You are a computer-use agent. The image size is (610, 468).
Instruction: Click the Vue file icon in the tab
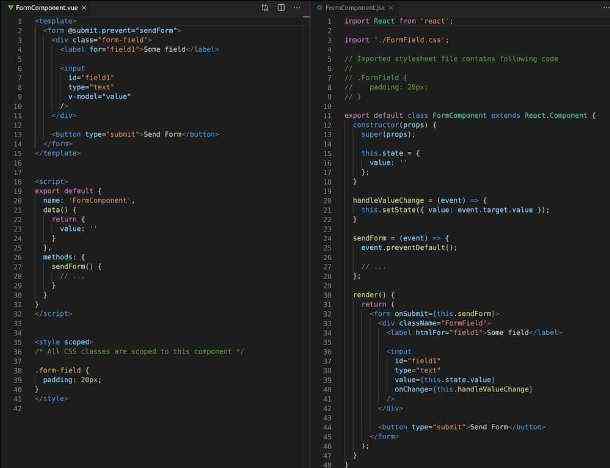click(x=10, y=7)
